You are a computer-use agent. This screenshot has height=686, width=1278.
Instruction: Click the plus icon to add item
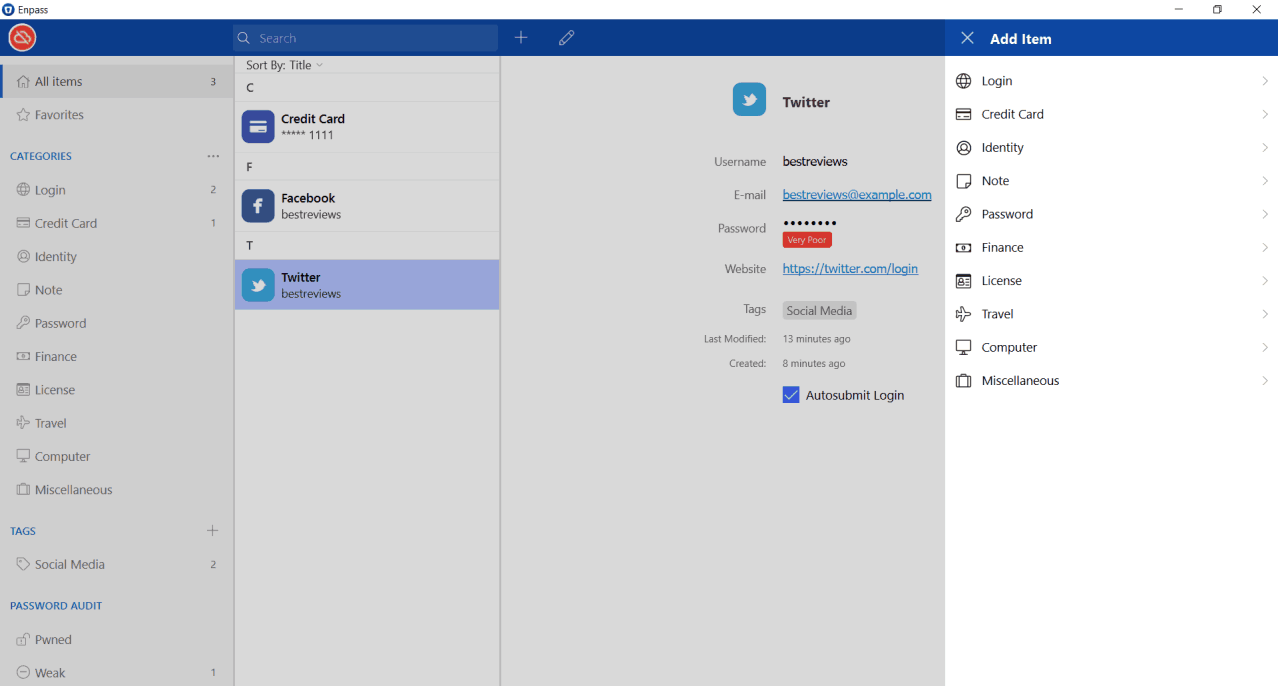click(x=521, y=38)
